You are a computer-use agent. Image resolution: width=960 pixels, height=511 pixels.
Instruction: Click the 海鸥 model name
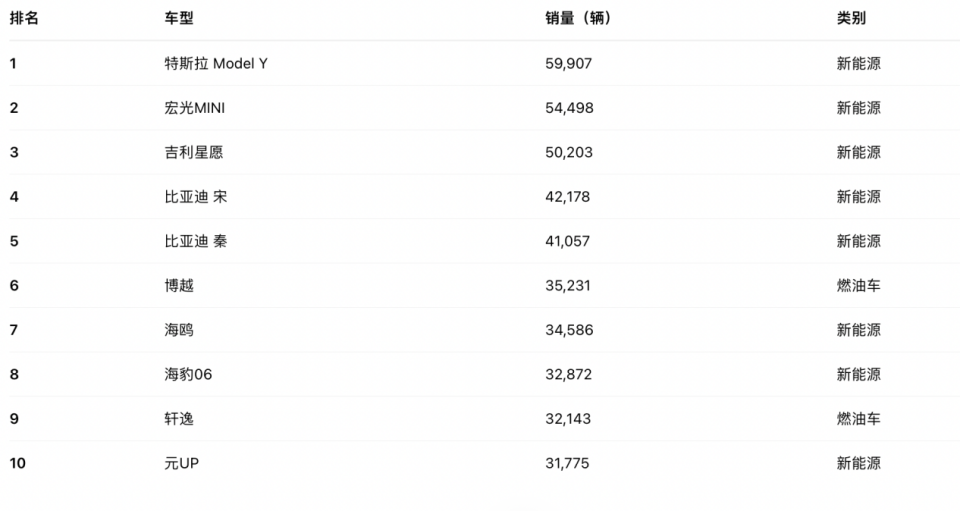click(179, 330)
